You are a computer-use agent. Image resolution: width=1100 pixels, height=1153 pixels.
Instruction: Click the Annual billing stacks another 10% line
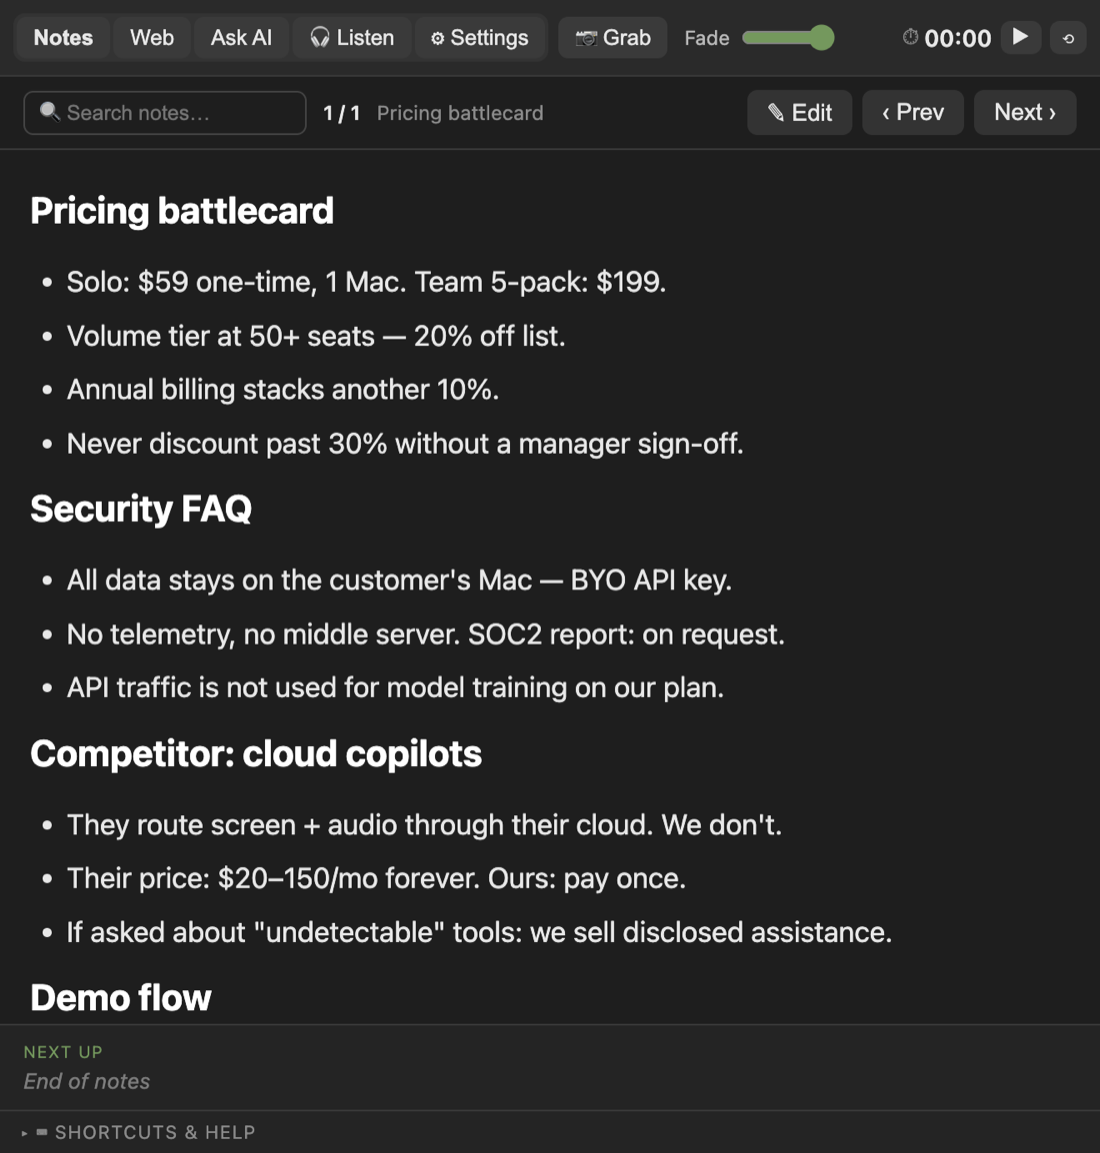[x=283, y=390]
